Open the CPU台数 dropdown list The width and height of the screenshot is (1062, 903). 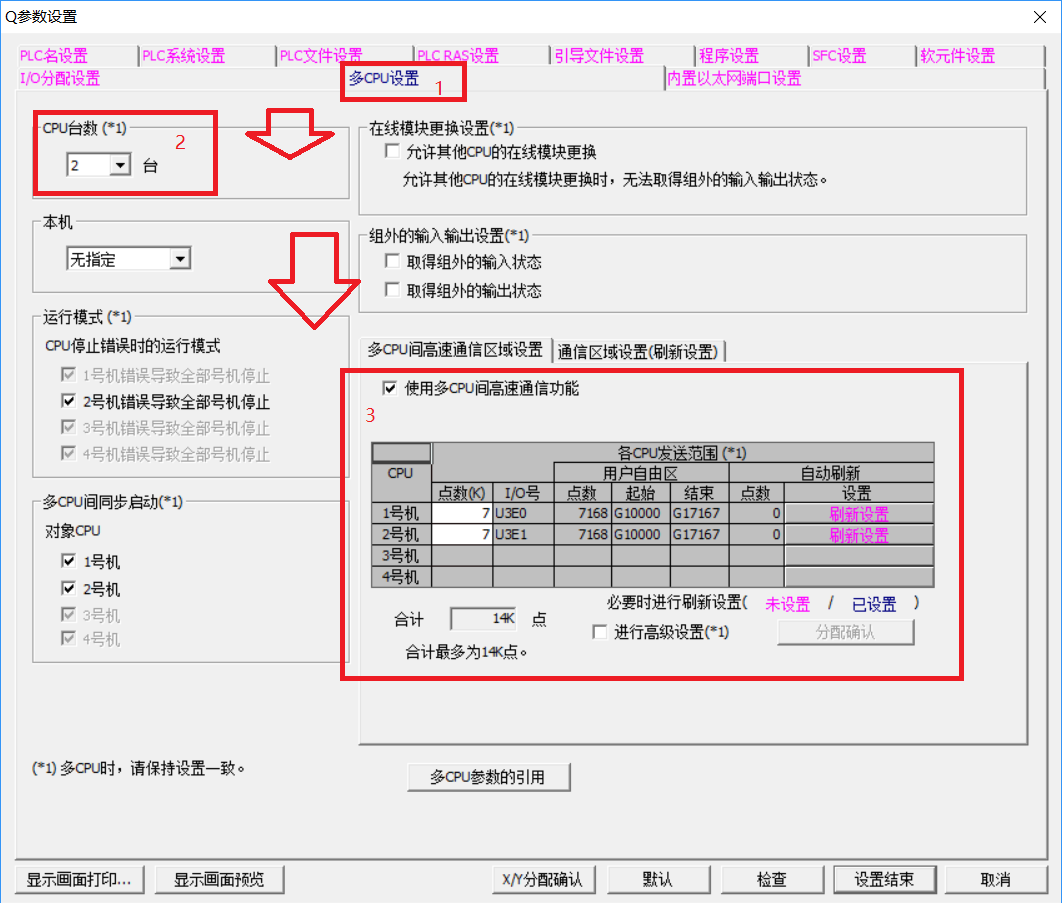click(x=120, y=166)
